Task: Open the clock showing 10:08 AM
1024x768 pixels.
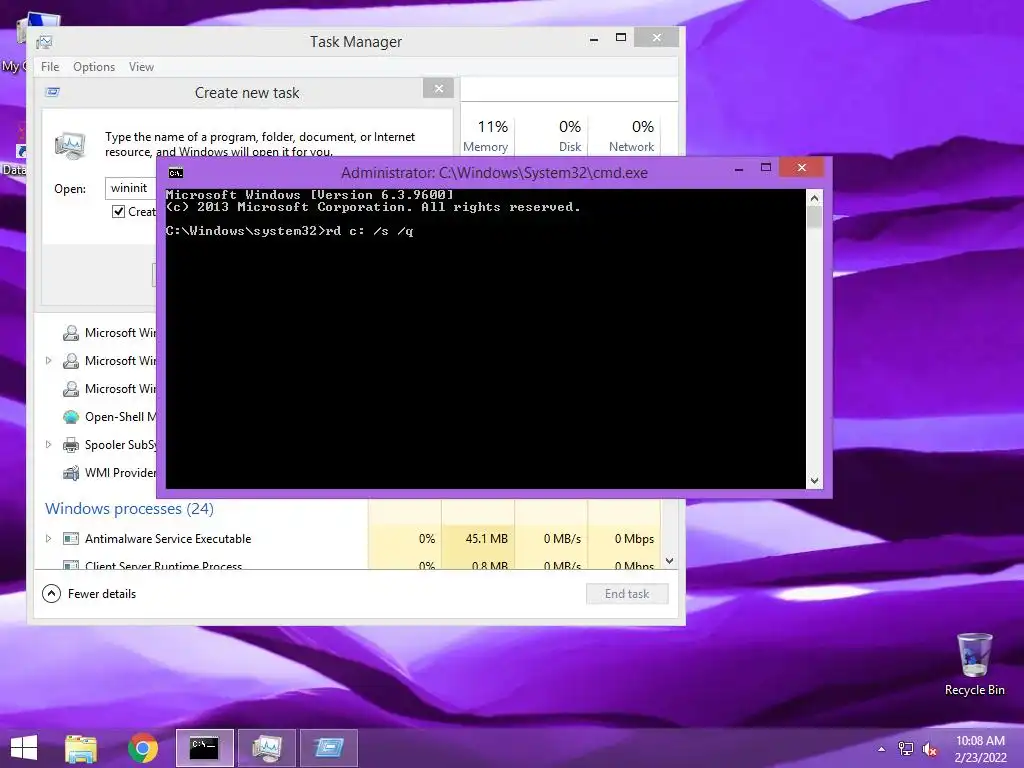Action: 980,748
